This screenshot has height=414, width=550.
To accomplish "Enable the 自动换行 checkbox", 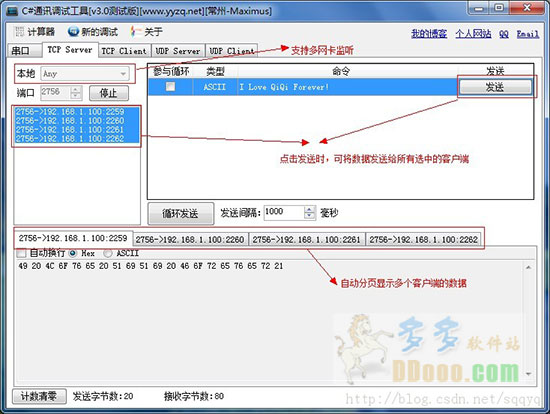I will pyautogui.click(x=21, y=253).
